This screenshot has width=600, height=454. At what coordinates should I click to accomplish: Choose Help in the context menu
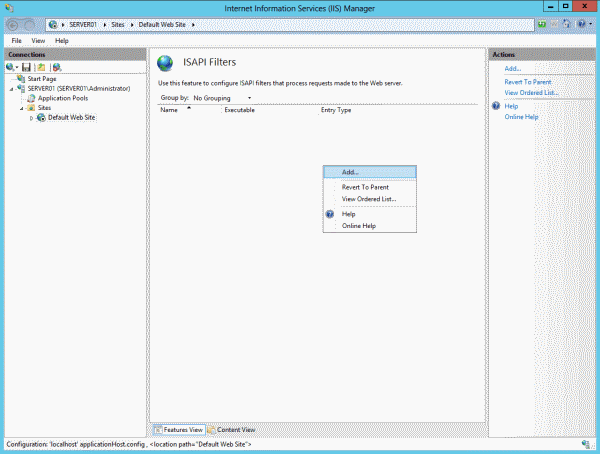pos(370,214)
